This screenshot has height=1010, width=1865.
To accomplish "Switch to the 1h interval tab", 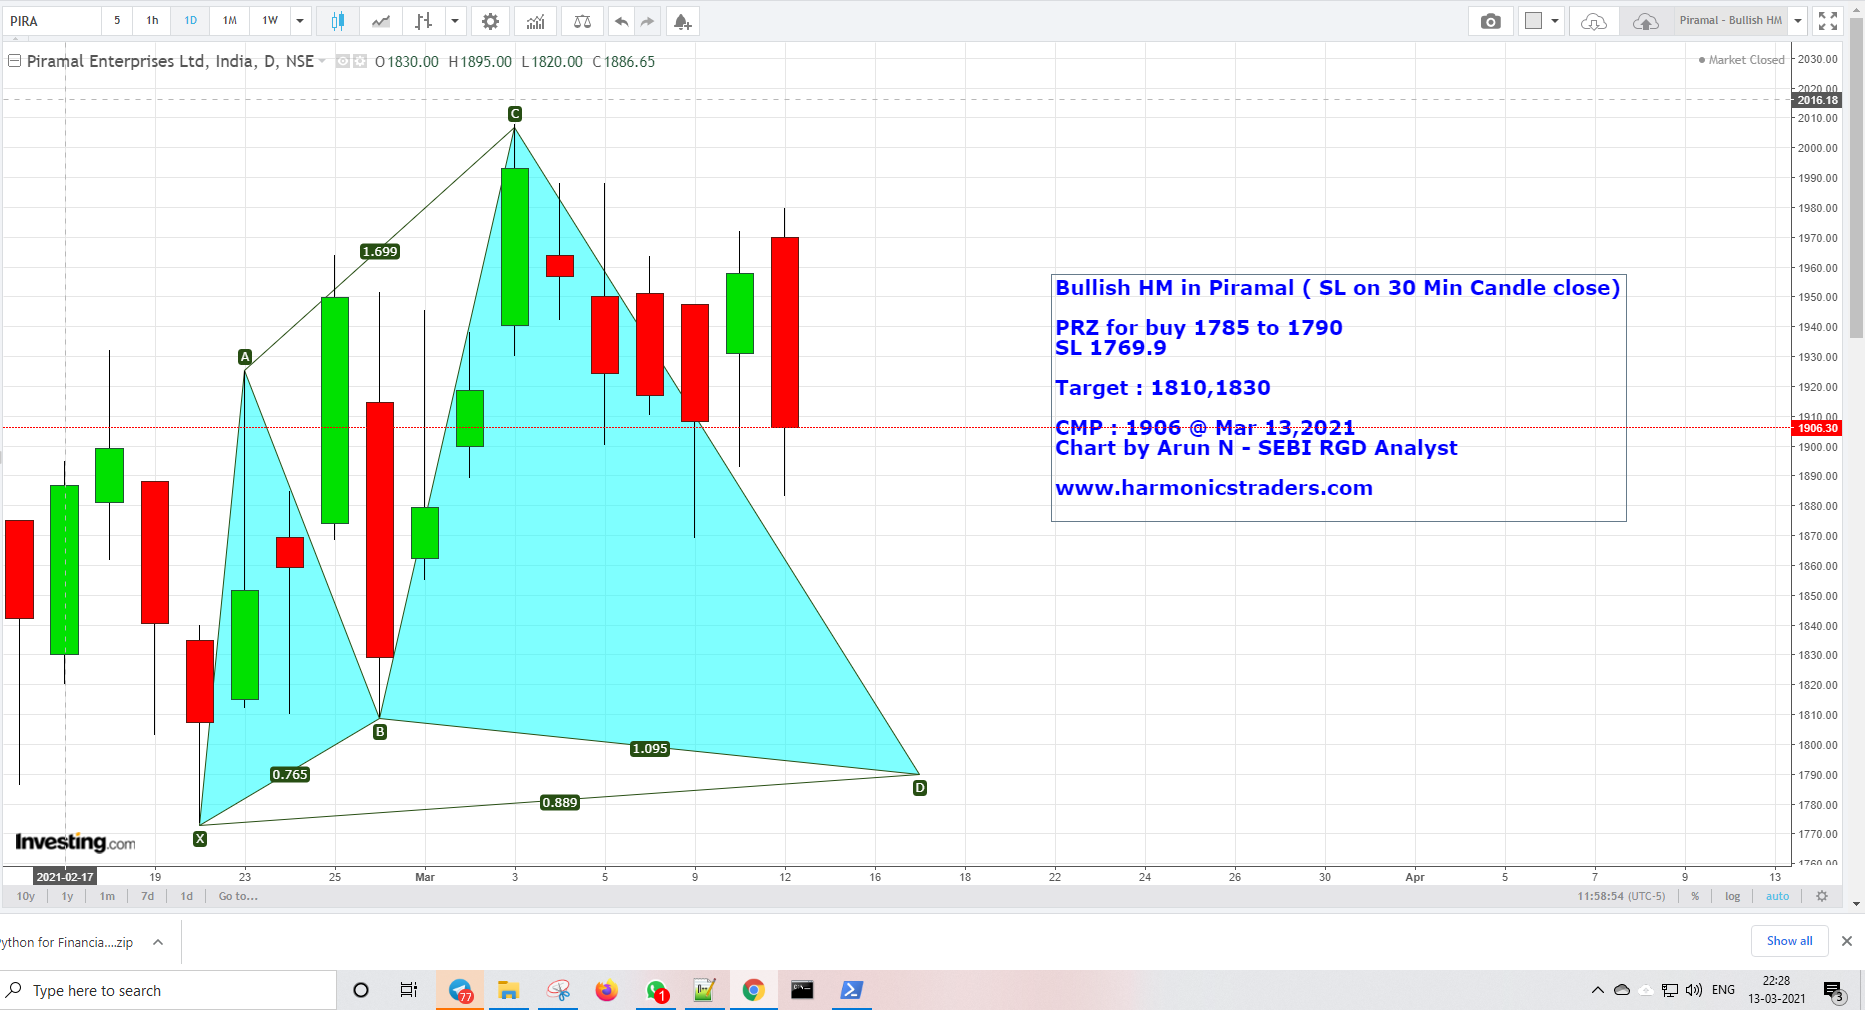I will pos(151,20).
